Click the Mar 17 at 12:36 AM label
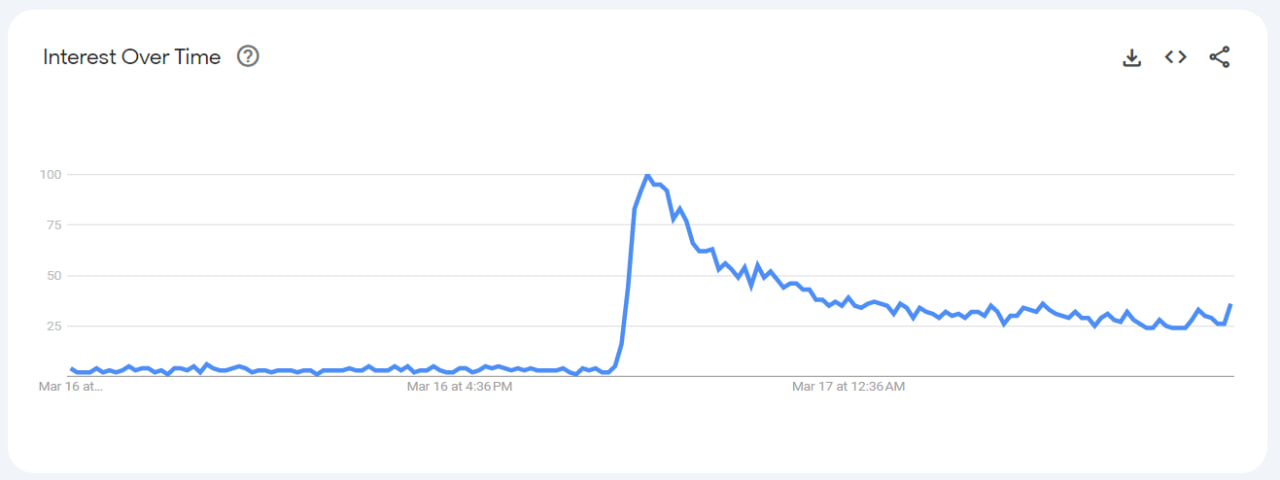This screenshot has height=480, width=1280. click(x=848, y=386)
